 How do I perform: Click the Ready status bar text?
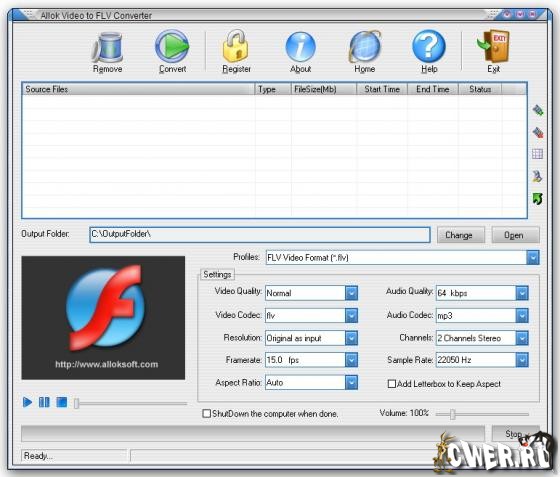(38, 456)
